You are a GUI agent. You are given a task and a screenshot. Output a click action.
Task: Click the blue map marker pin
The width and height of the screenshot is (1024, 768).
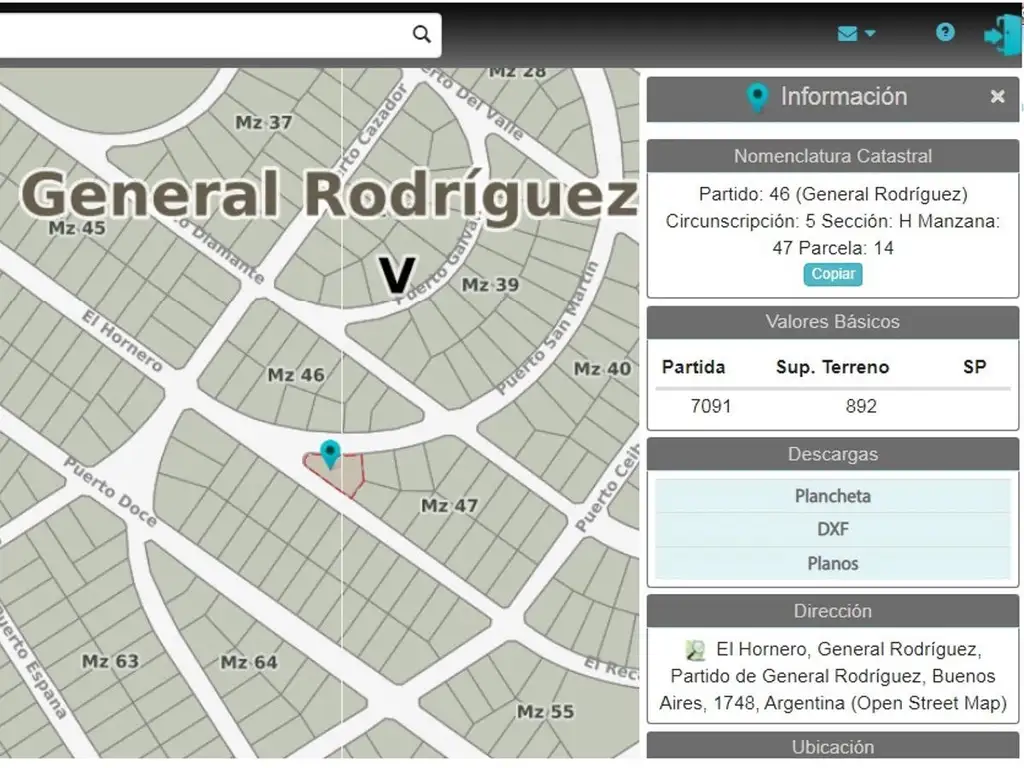pyautogui.click(x=330, y=453)
